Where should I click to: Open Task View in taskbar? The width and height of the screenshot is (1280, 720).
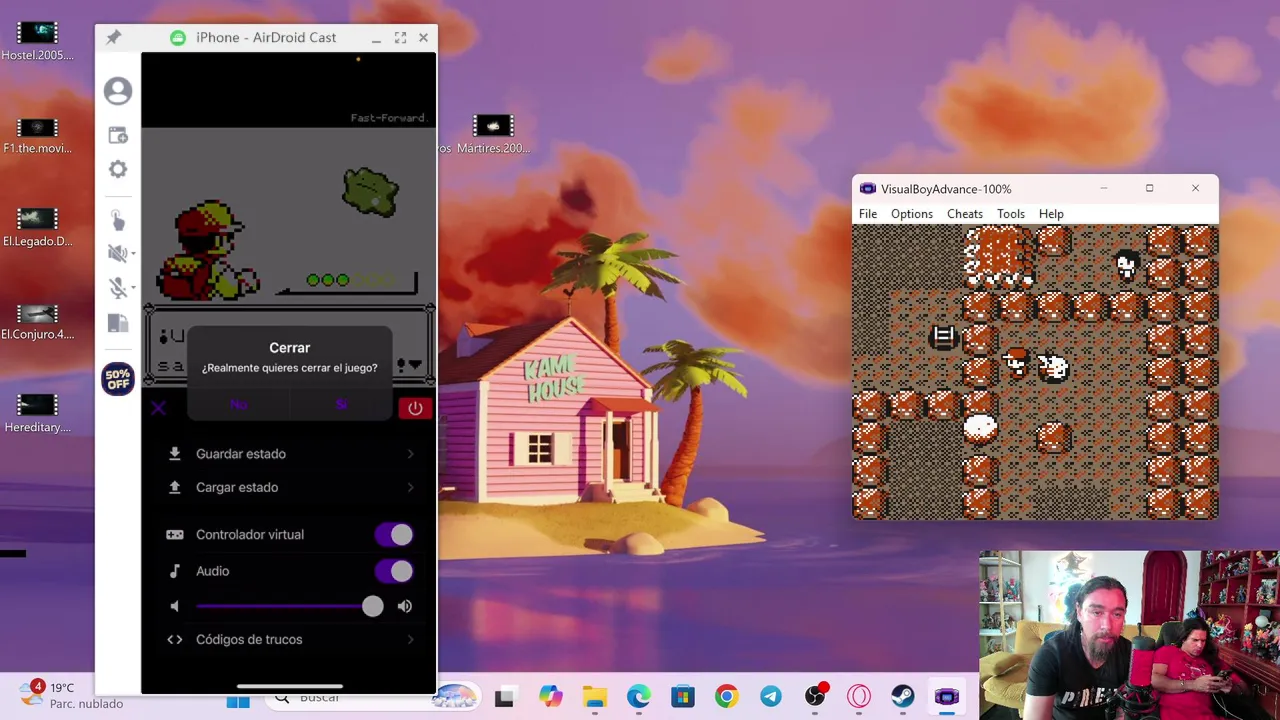tap(504, 697)
